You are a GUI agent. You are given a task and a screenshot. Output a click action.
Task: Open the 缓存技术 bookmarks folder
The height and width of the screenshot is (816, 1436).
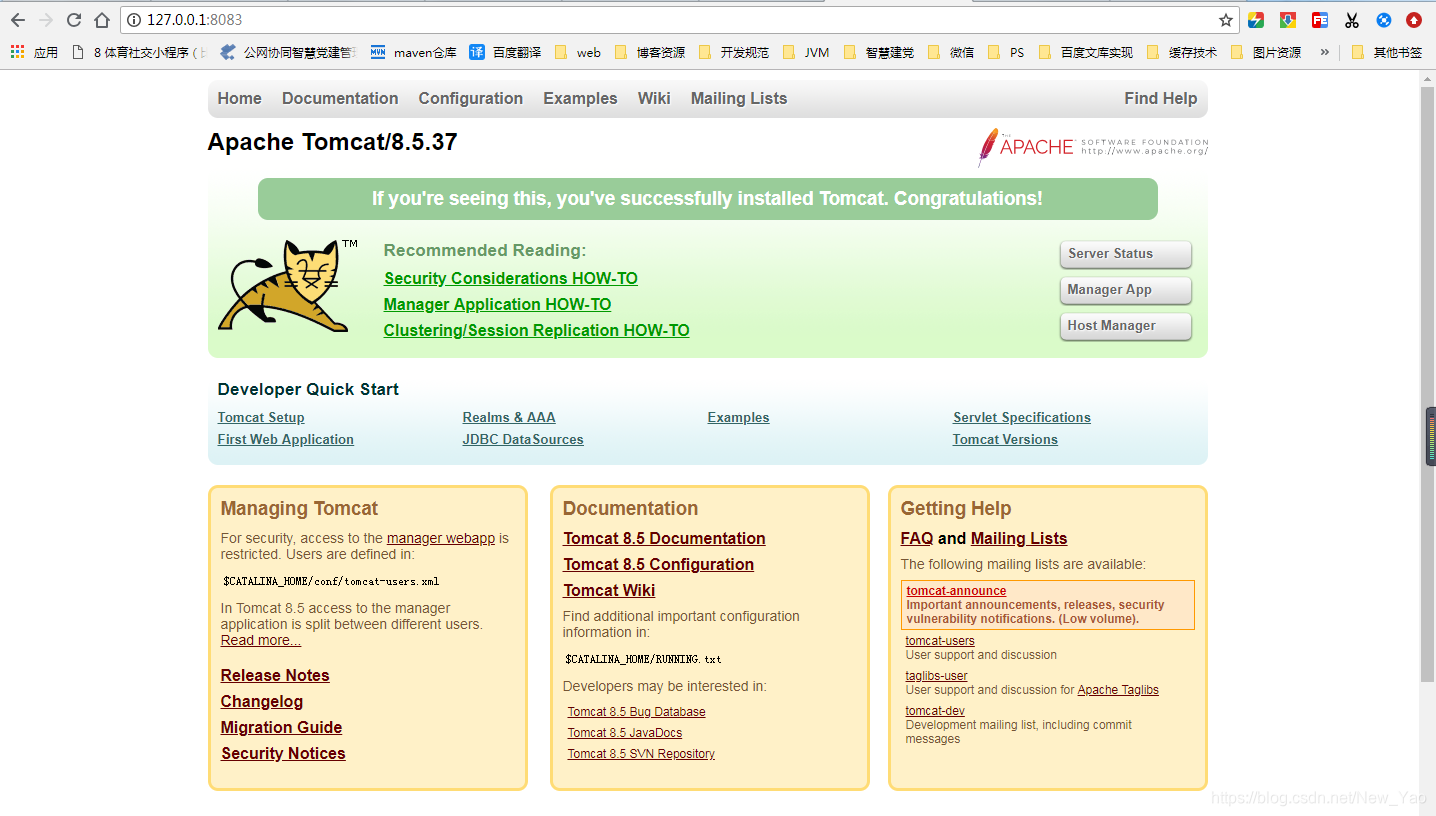click(x=1182, y=52)
